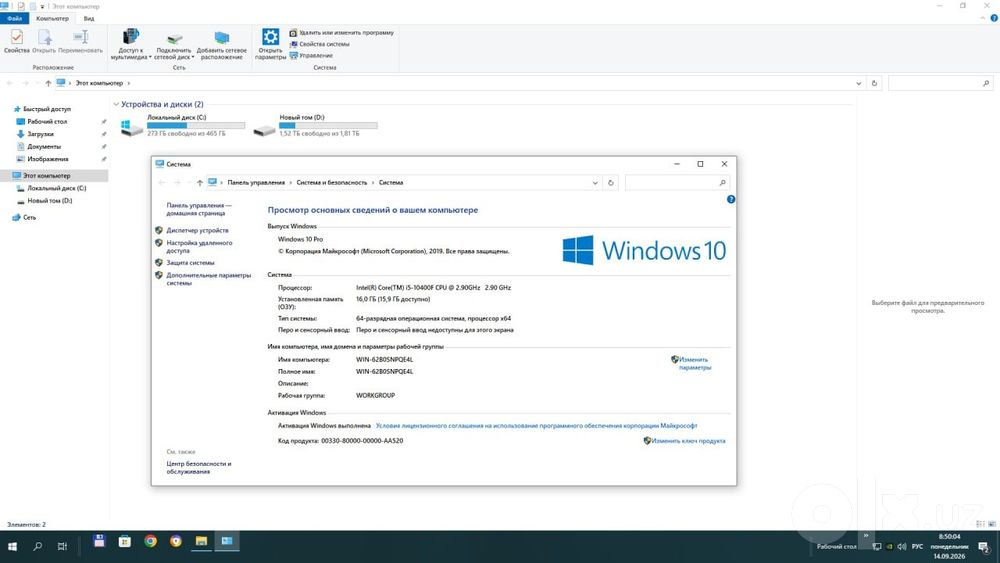Click Панель управления breadcrumb in the Система window

[256, 182]
